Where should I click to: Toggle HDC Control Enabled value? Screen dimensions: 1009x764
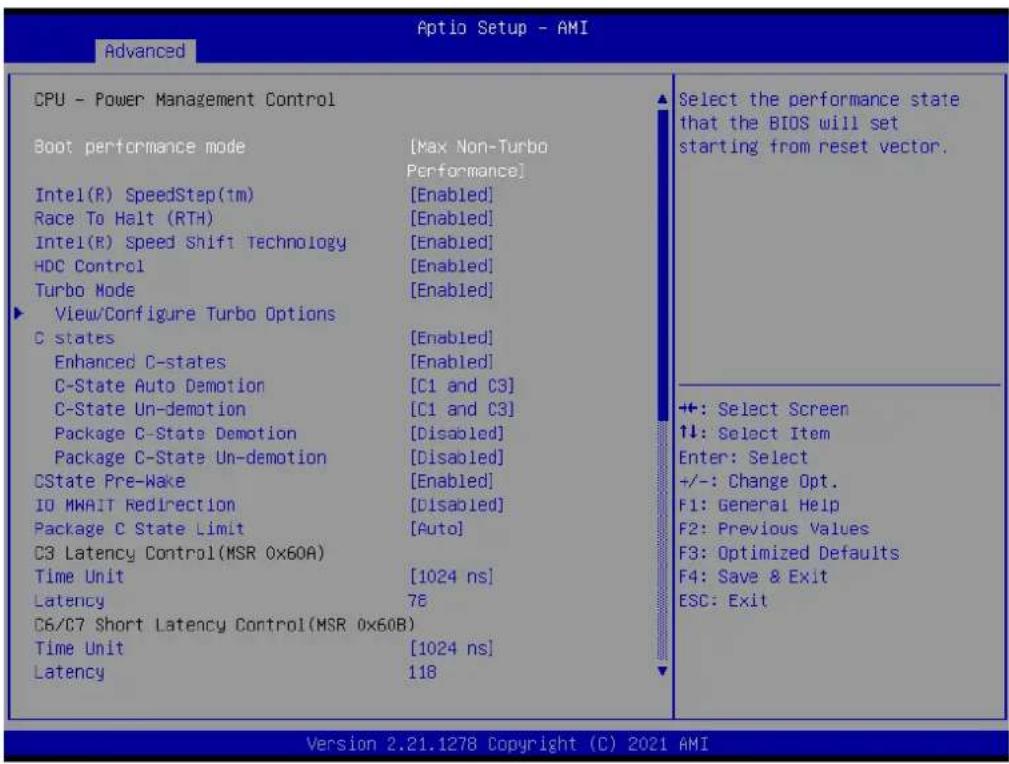[451, 266]
